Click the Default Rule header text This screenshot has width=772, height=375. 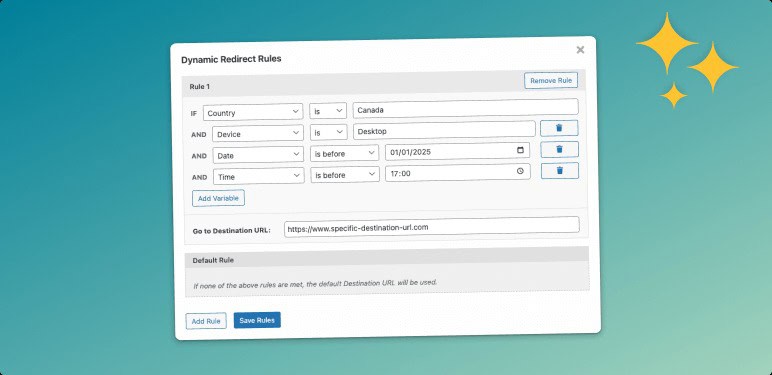(213, 260)
